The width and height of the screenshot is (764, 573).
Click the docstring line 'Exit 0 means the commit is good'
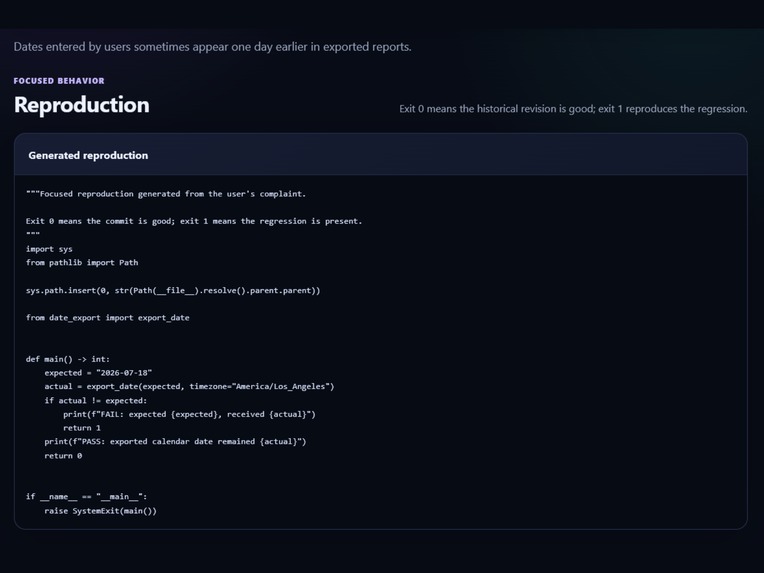pyautogui.click(x=194, y=221)
